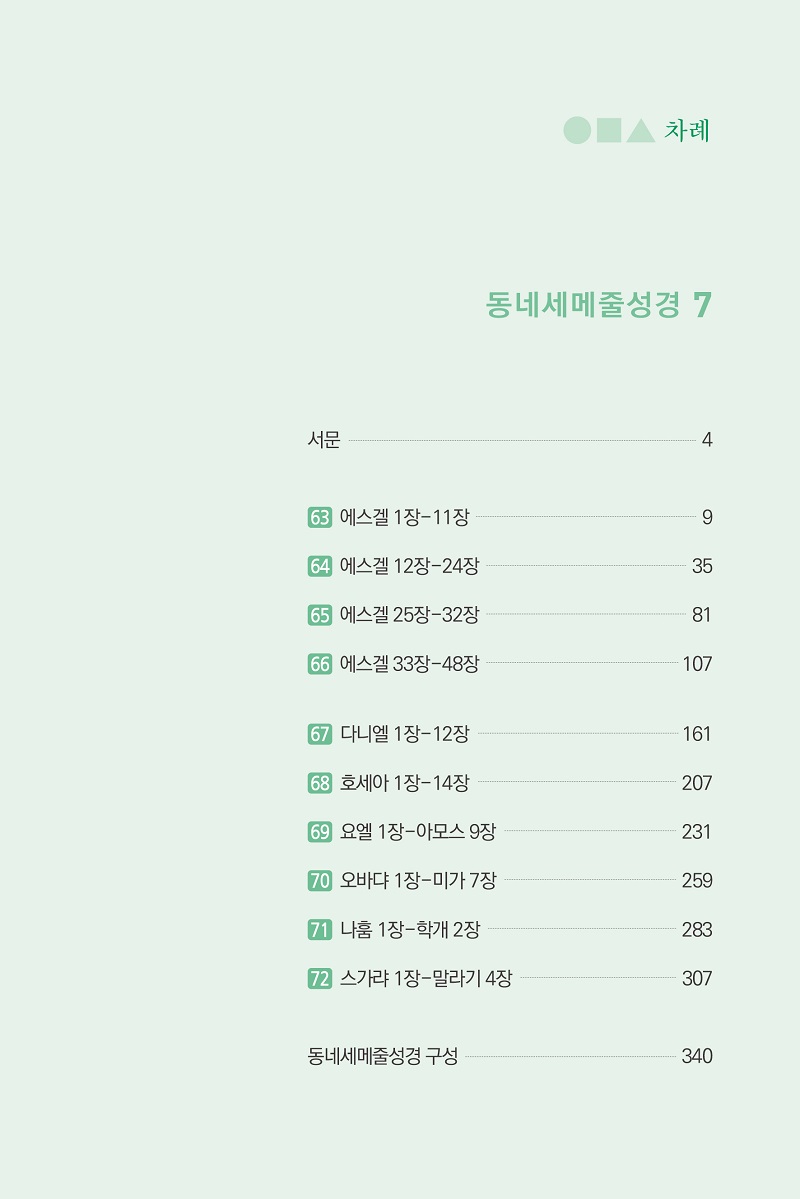This screenshot has height=1199, width=800.
Task: Open 요엘 1장-아모스 9장 entry
Action: [x=509, y=832]
